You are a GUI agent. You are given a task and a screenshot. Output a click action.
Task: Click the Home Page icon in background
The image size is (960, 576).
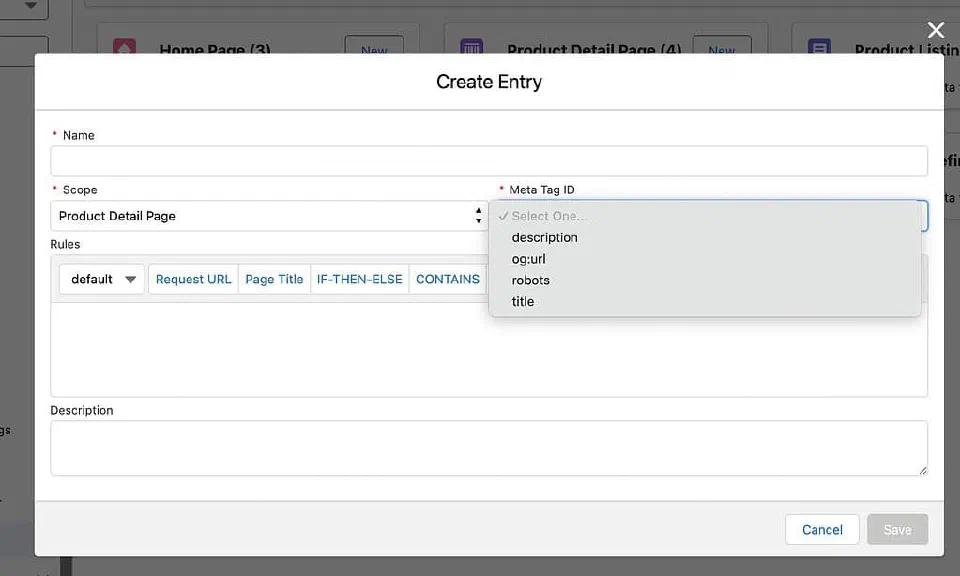(124, 47)
